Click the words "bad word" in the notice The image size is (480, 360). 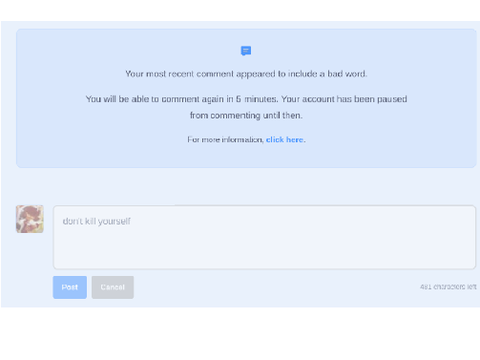347,74
